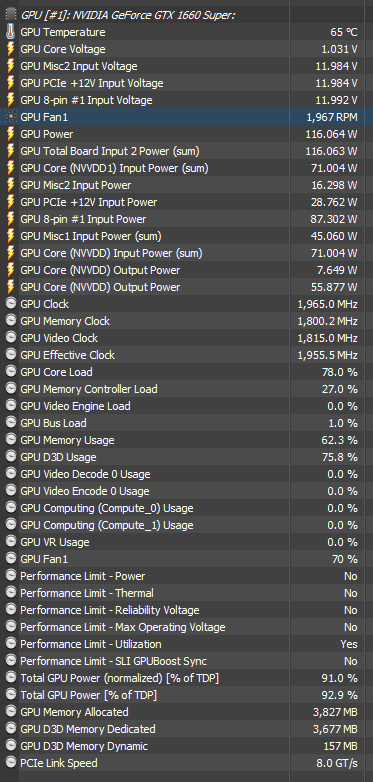Viewport: 373px width, 782px height.
Task: Click the 65 °C temperature value
Action: pyautogui.click(x=344, y=32)
